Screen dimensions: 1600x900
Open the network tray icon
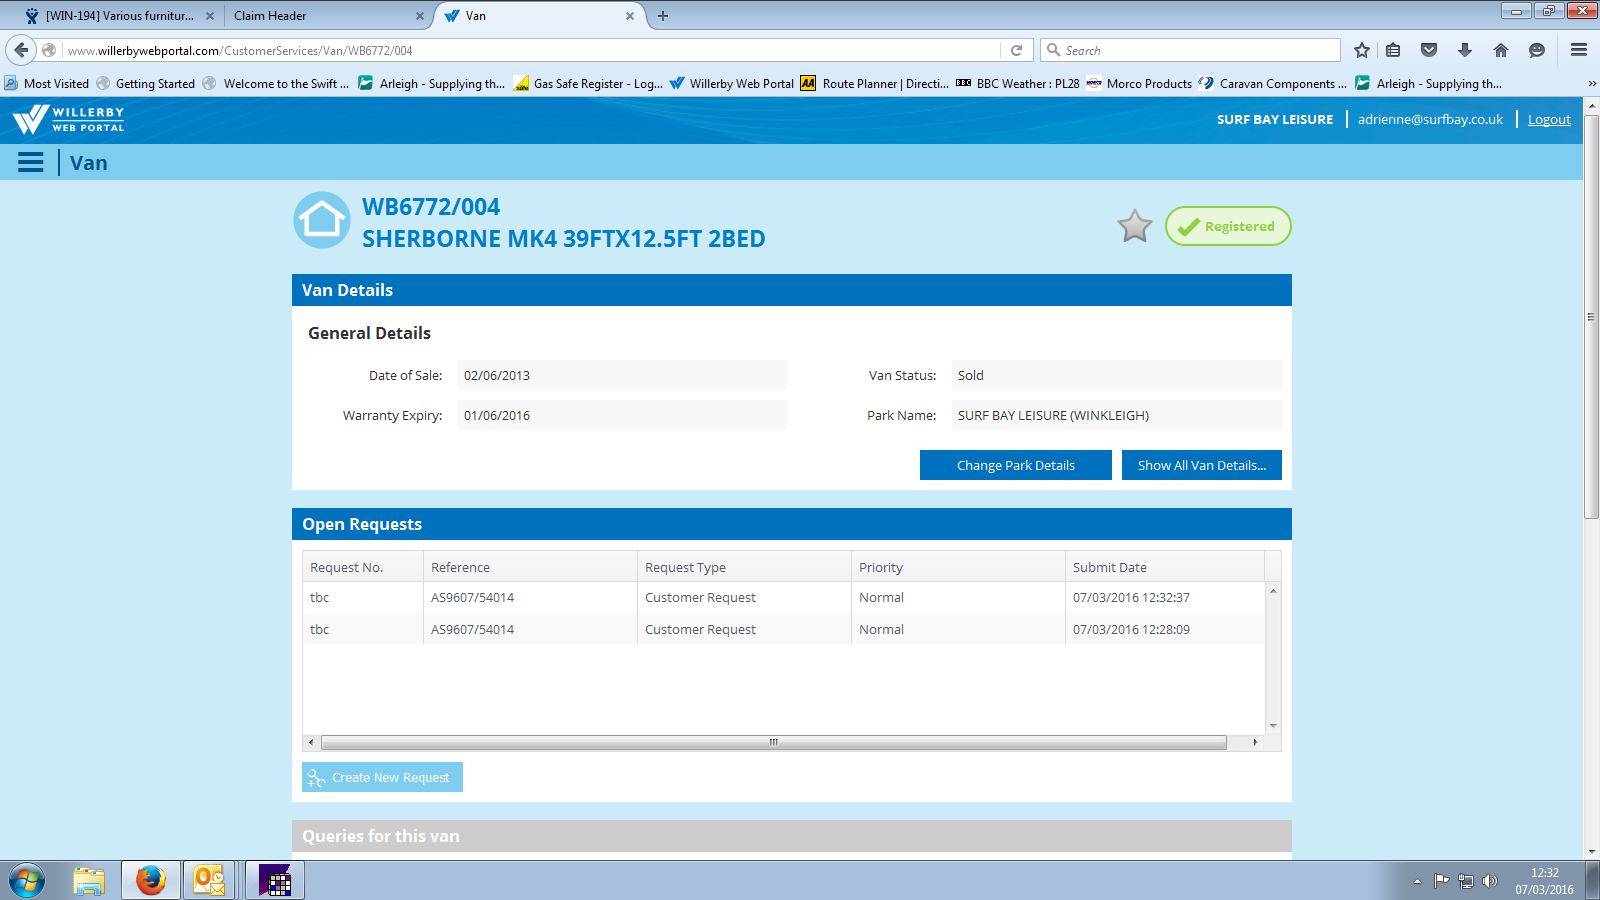point(1466,881)
